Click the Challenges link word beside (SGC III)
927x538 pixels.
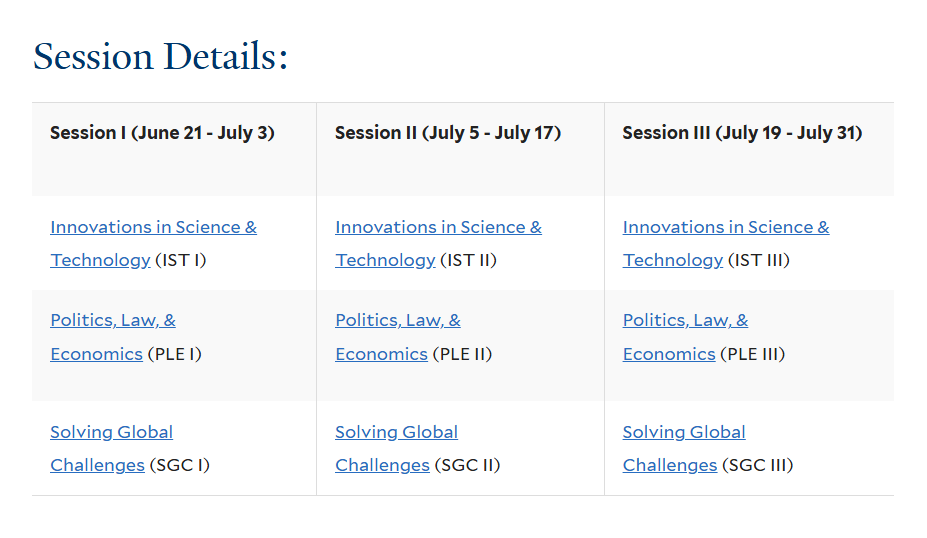(x=669, y=465)
